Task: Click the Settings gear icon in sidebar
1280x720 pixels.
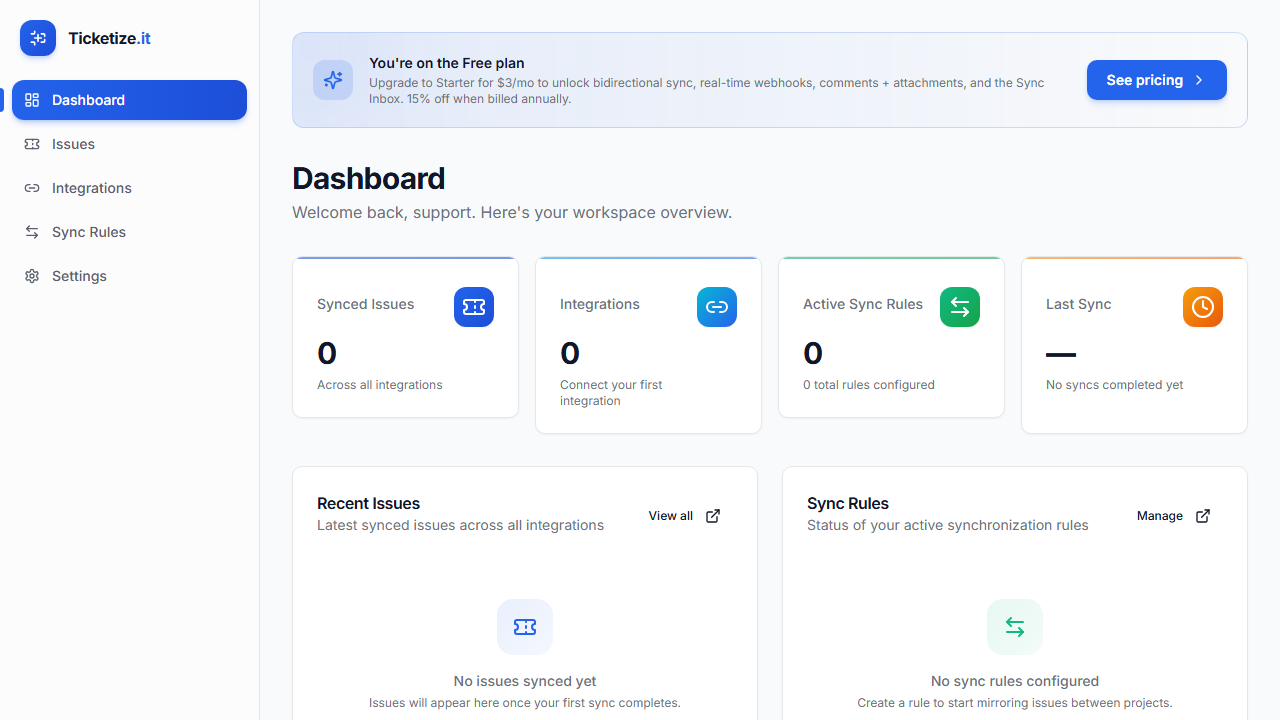Action: (32, 276)
